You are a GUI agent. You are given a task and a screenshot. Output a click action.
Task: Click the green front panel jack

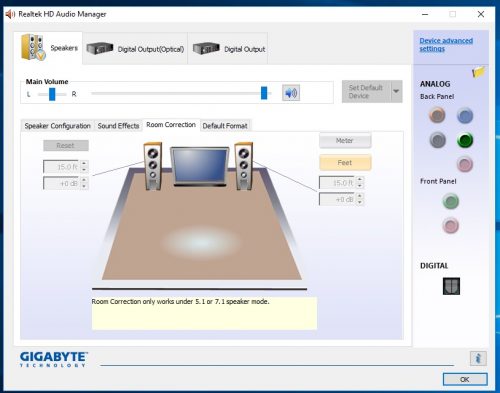[x=451, y=201]
